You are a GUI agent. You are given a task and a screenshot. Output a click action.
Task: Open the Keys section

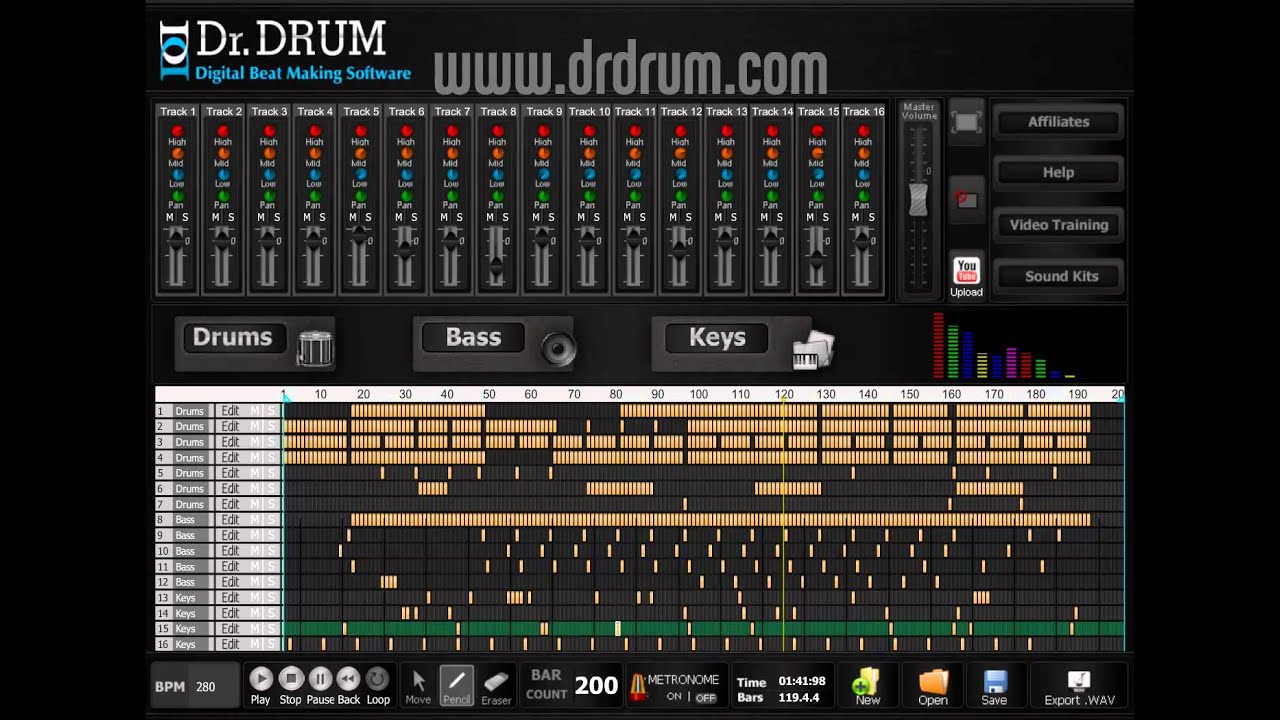click(x=717, y=338)
